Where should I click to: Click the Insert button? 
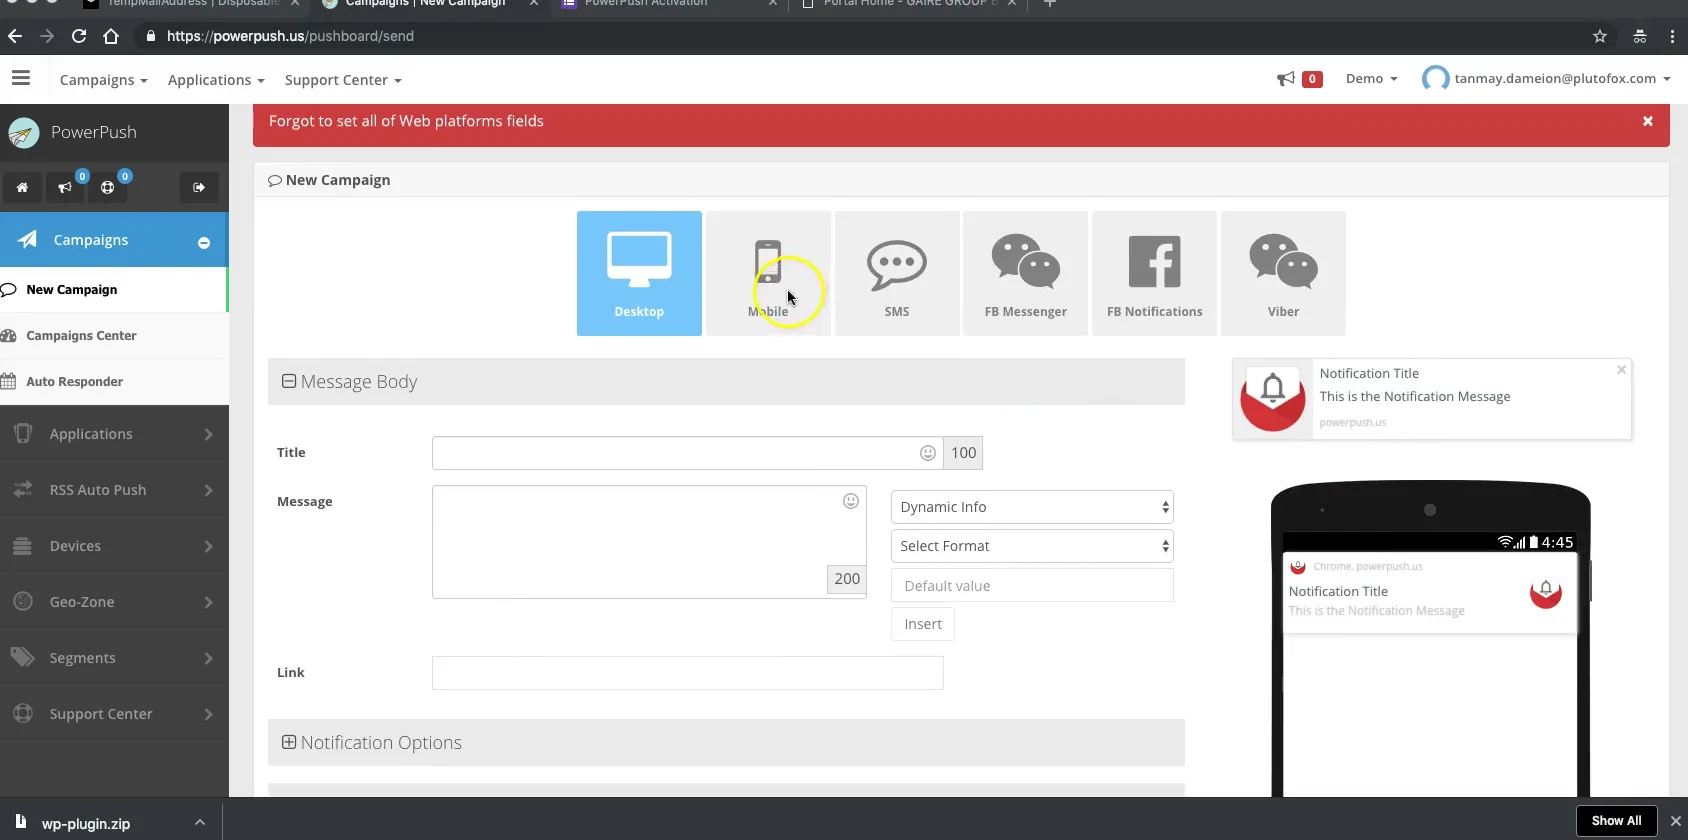pos(923,624)
